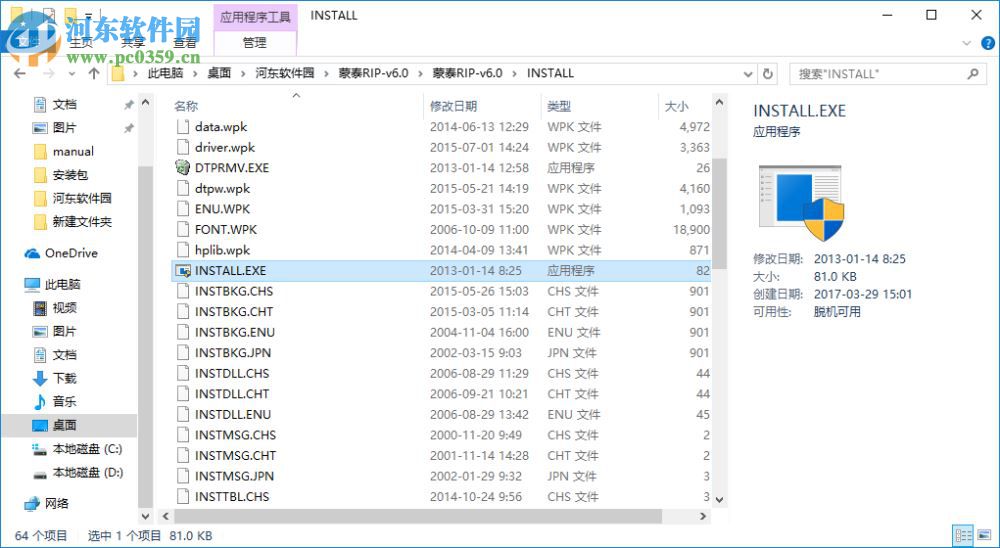Image resolution: width=1000 pixels, height=548 pixels.
Task: Open the help question mark icon
Action: point(987,43)
